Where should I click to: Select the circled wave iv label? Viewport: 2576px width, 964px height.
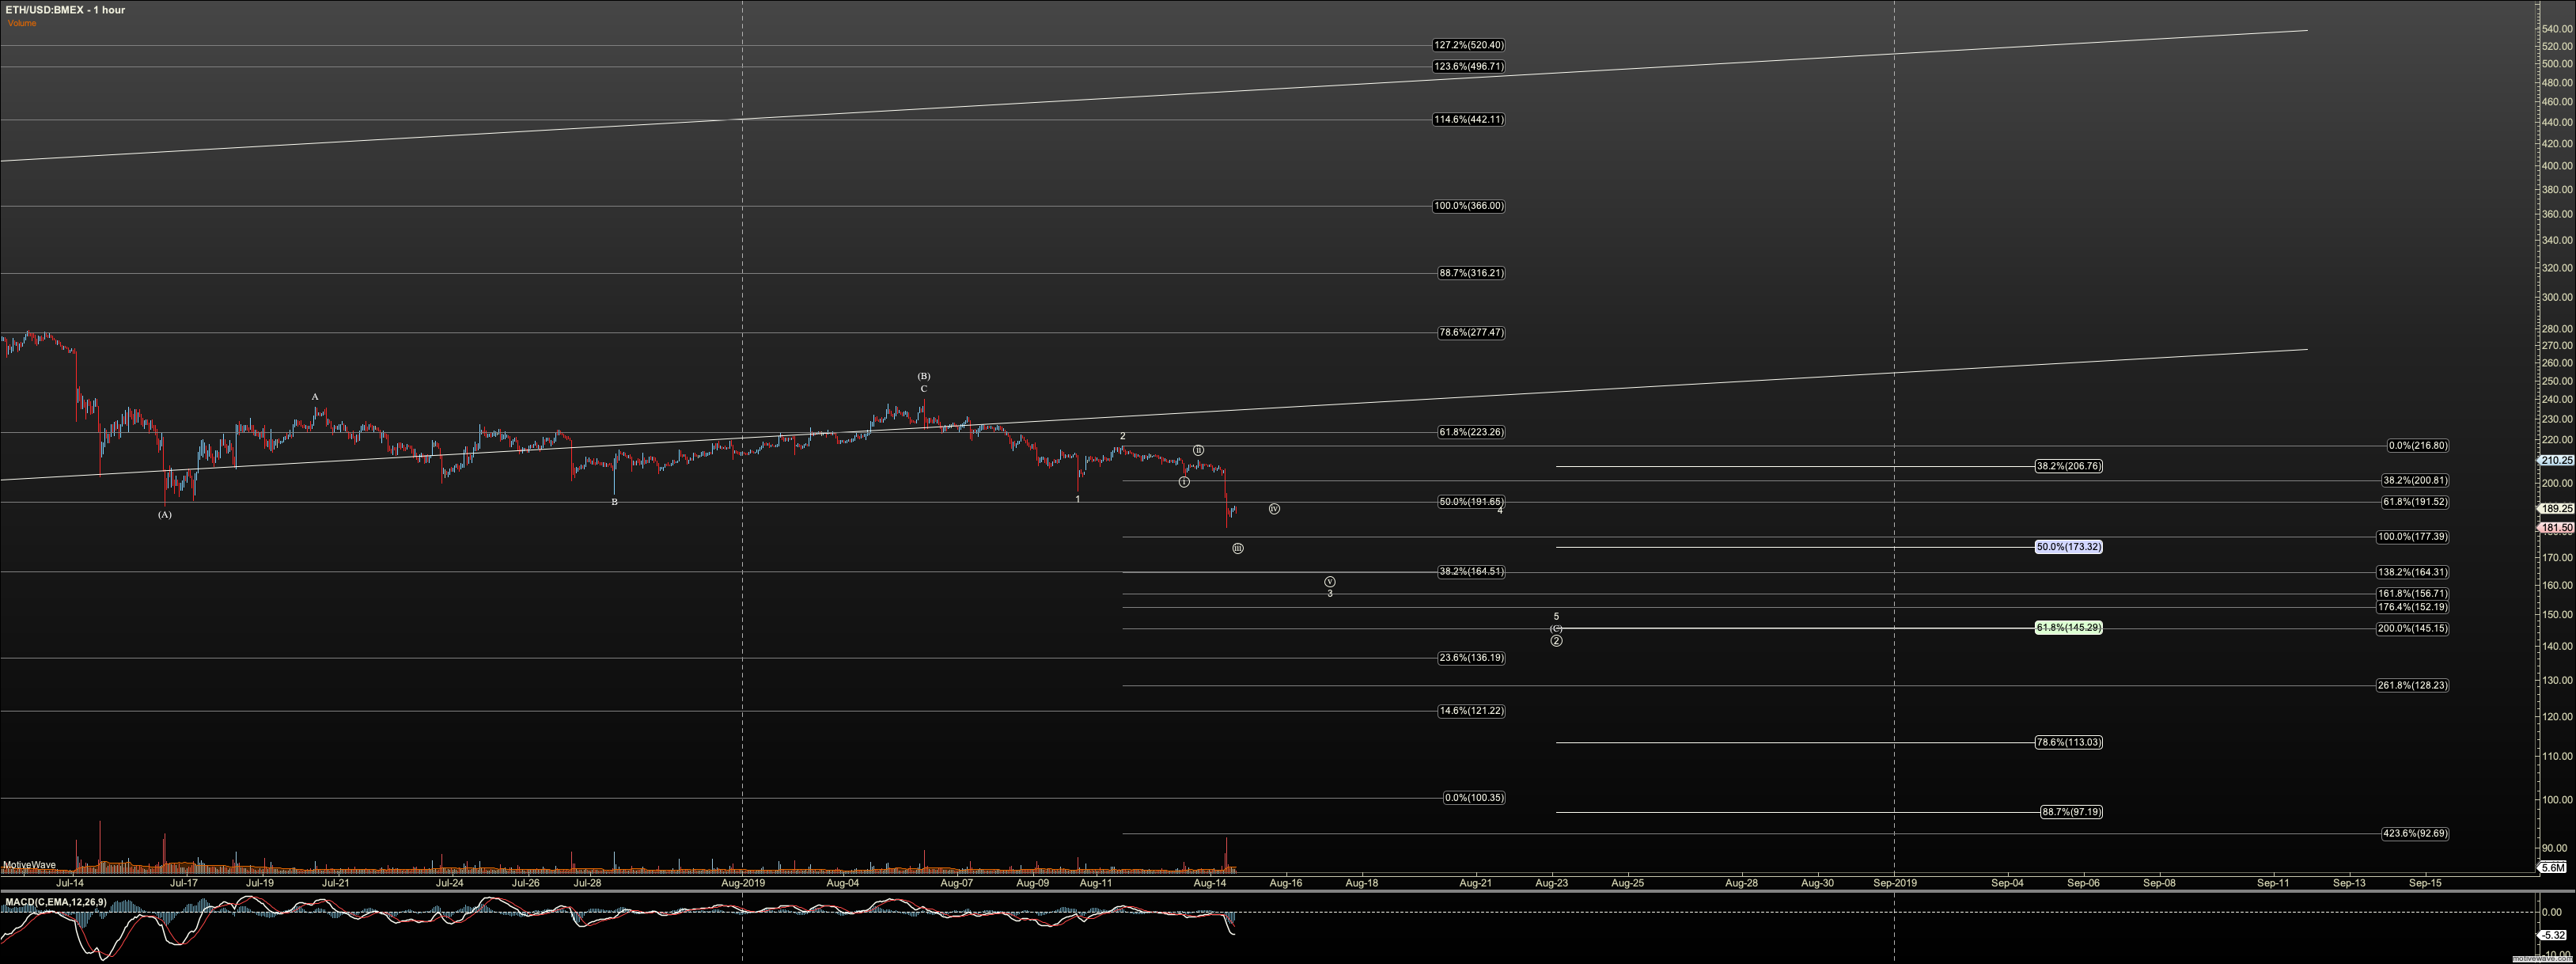coord(1274,510)
